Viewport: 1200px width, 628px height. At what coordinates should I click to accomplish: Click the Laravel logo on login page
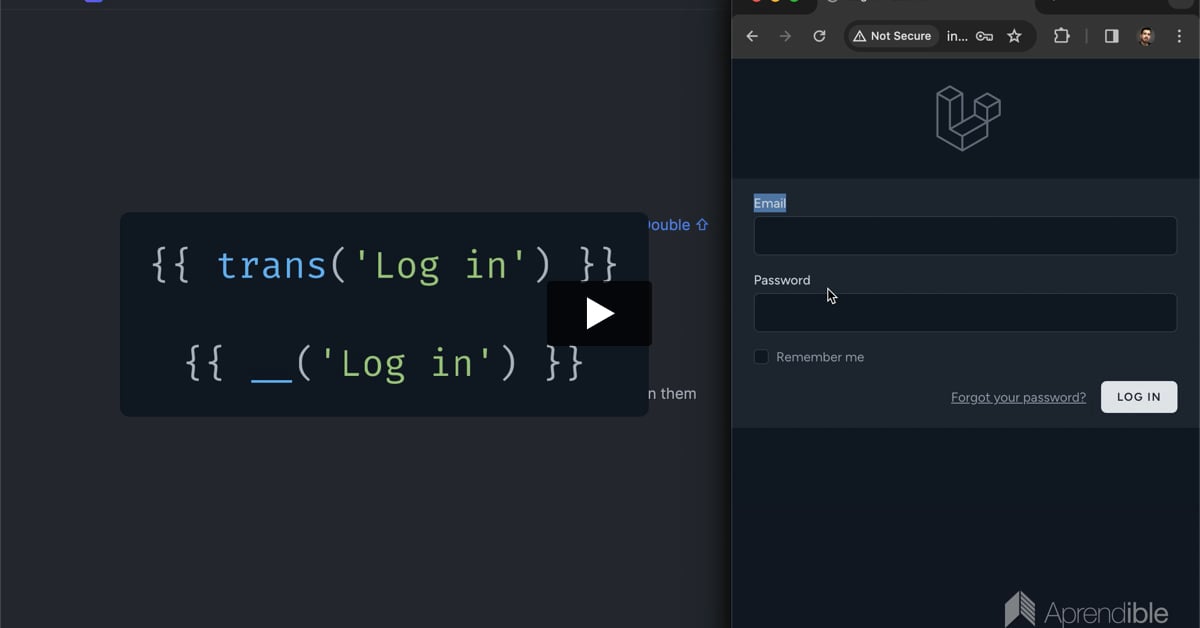[967, 118]
